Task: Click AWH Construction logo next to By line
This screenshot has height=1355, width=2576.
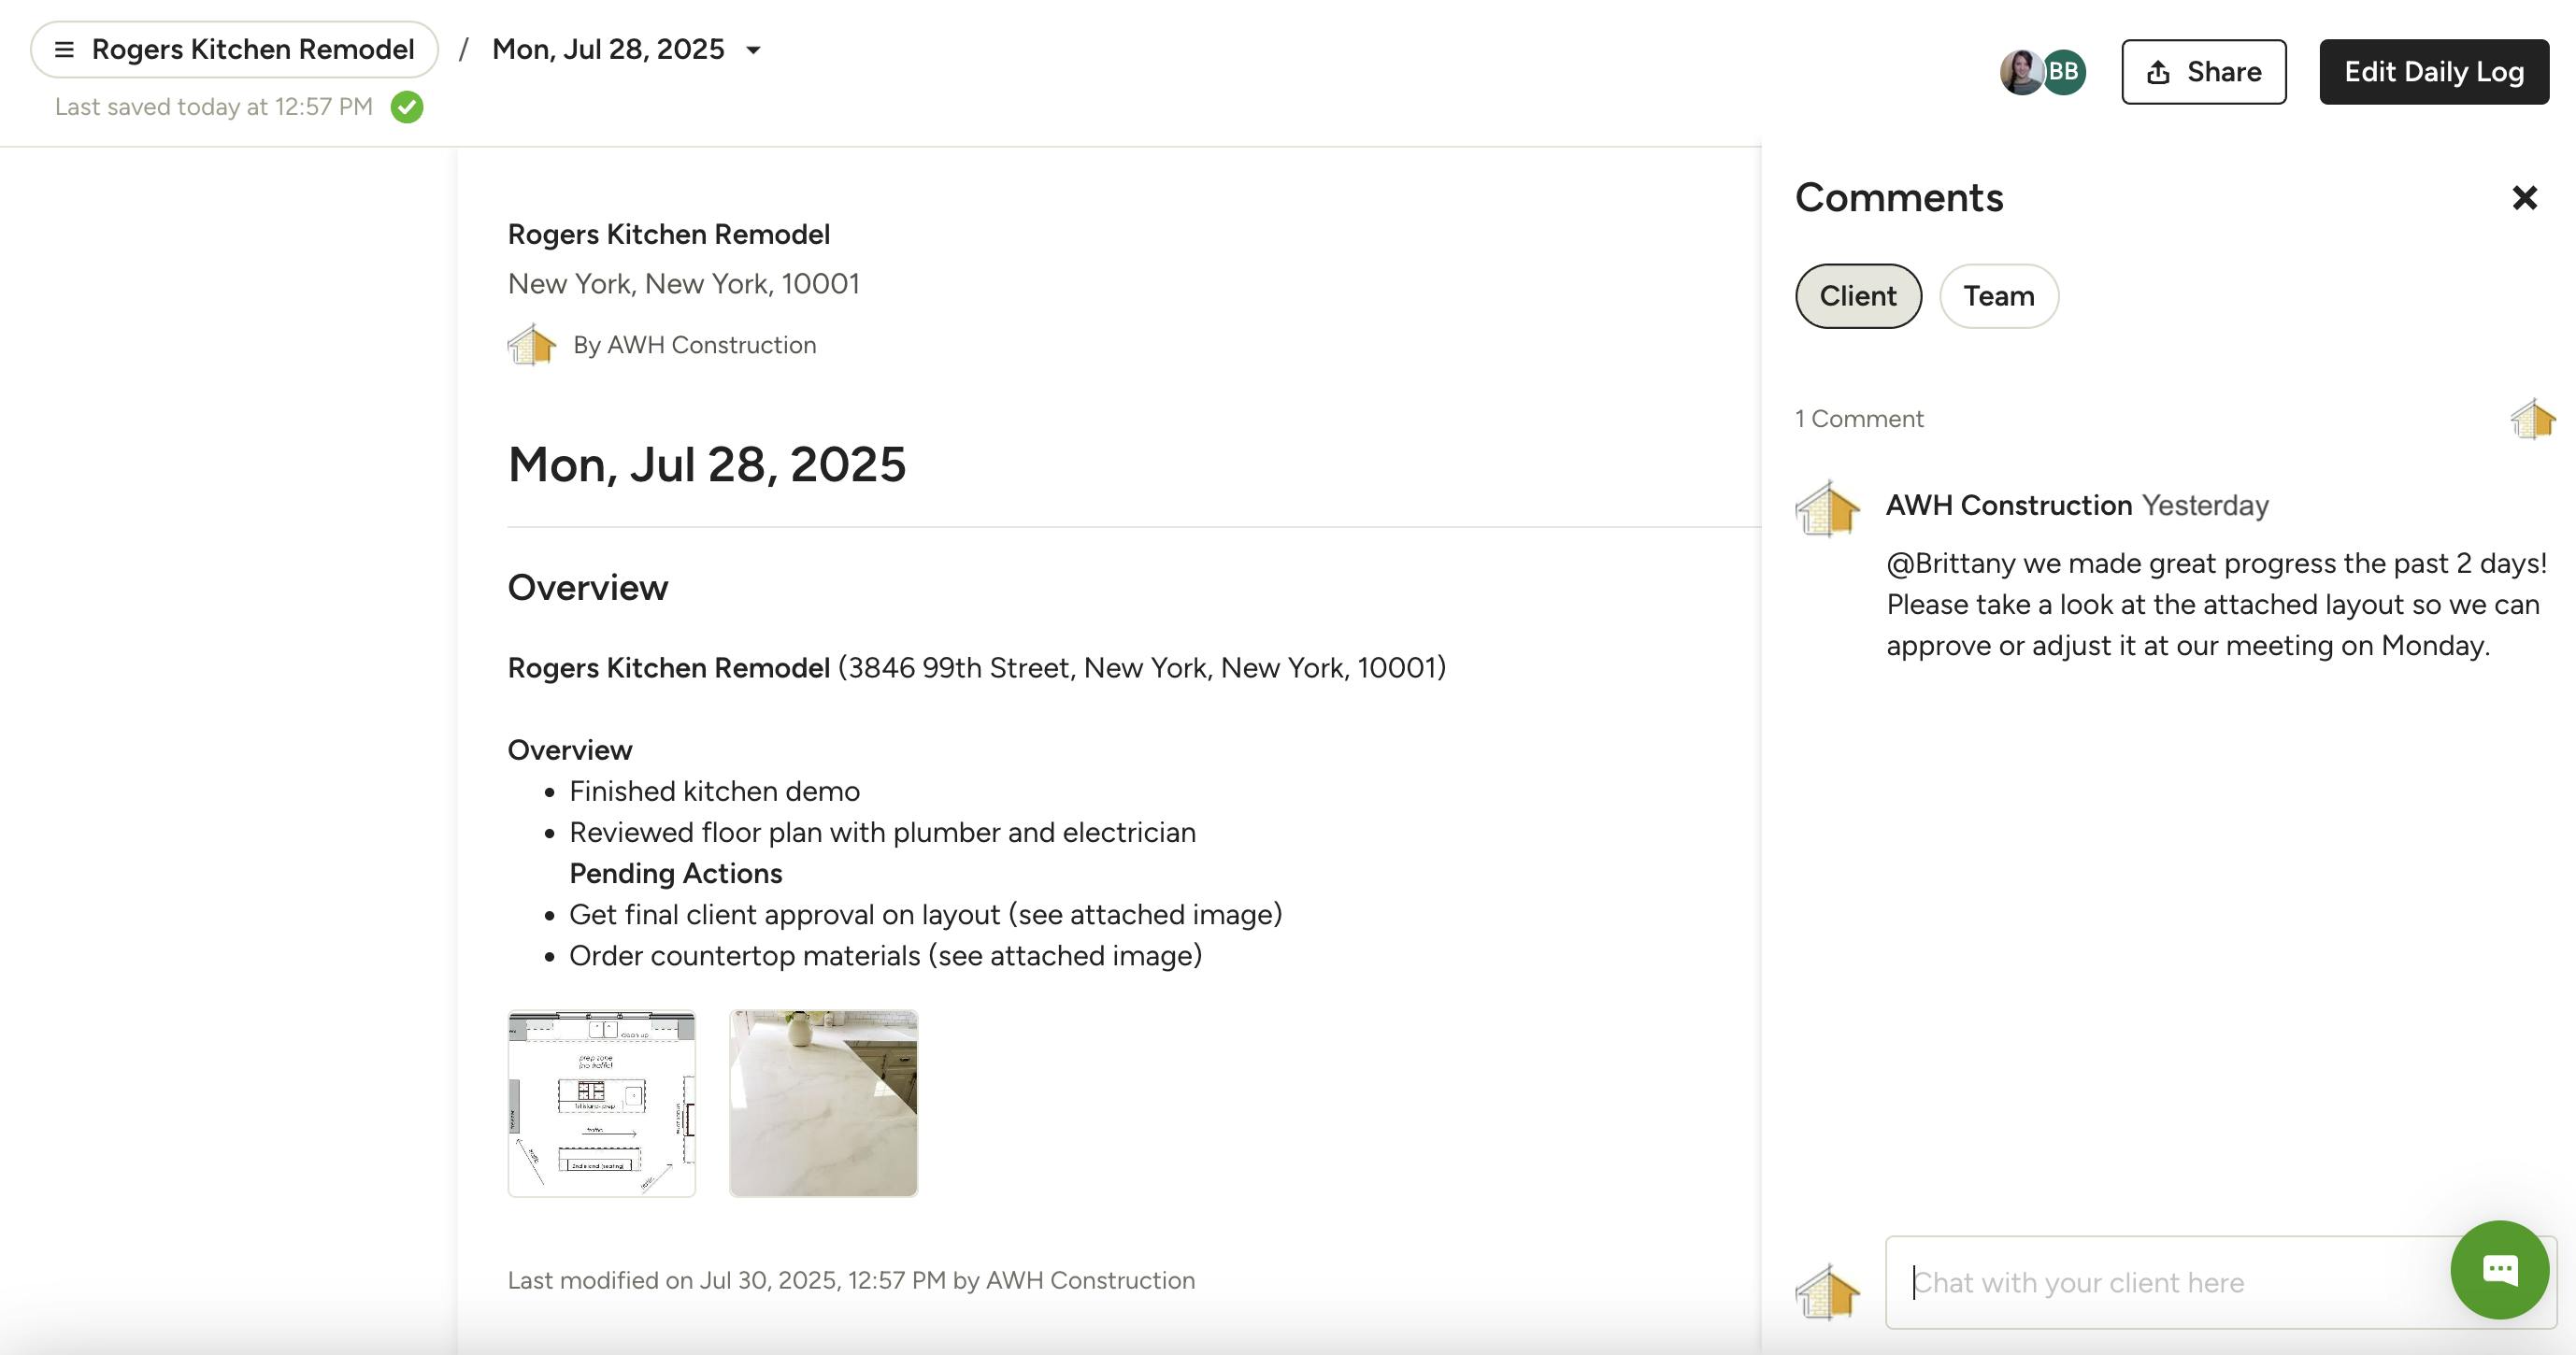Action: tap(532, 345)
